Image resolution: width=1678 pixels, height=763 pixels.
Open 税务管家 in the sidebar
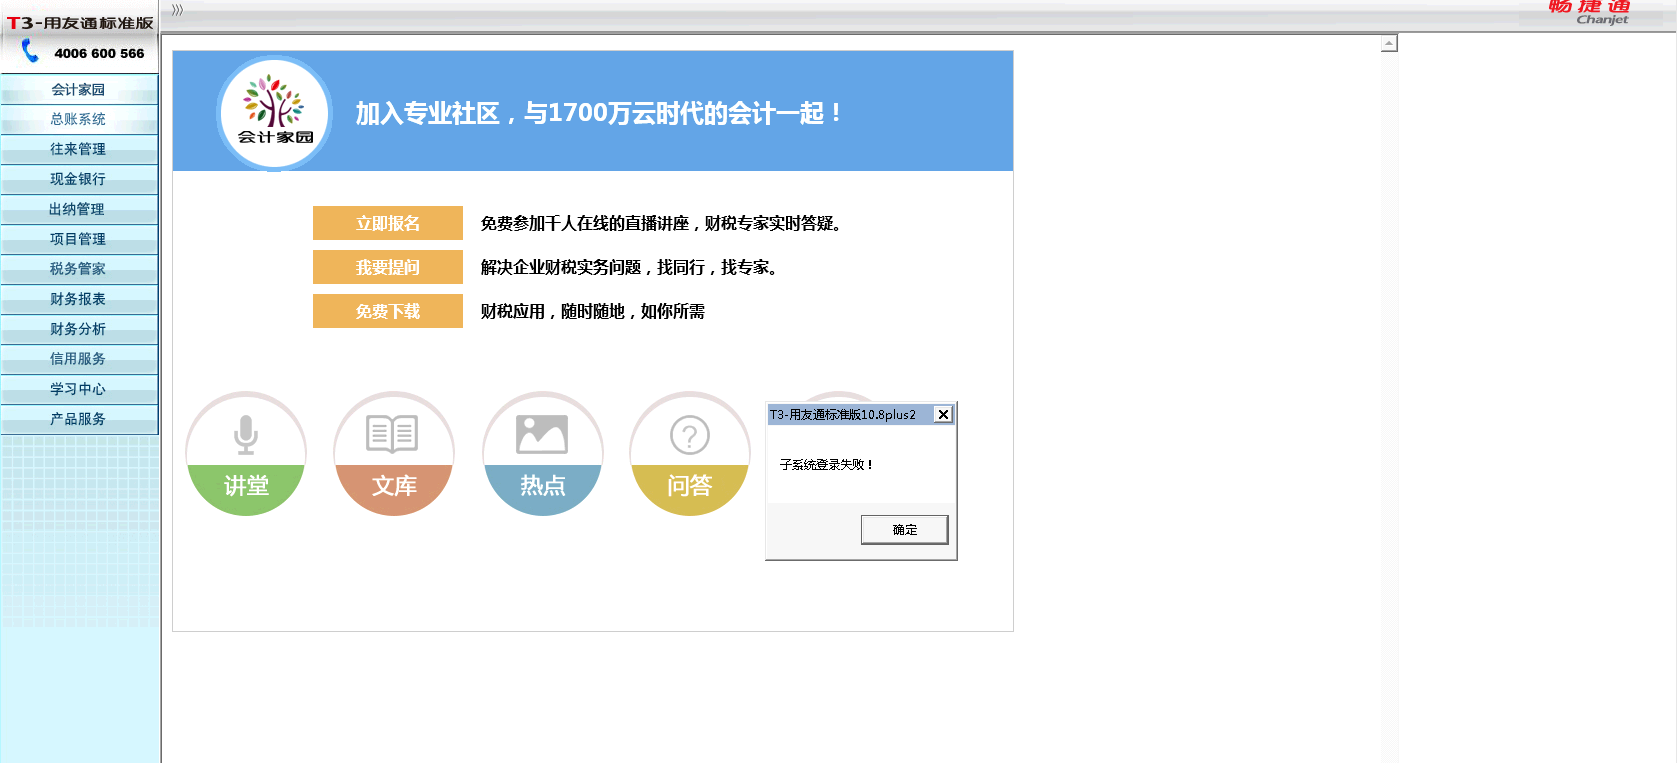click(x=79, y=269)
